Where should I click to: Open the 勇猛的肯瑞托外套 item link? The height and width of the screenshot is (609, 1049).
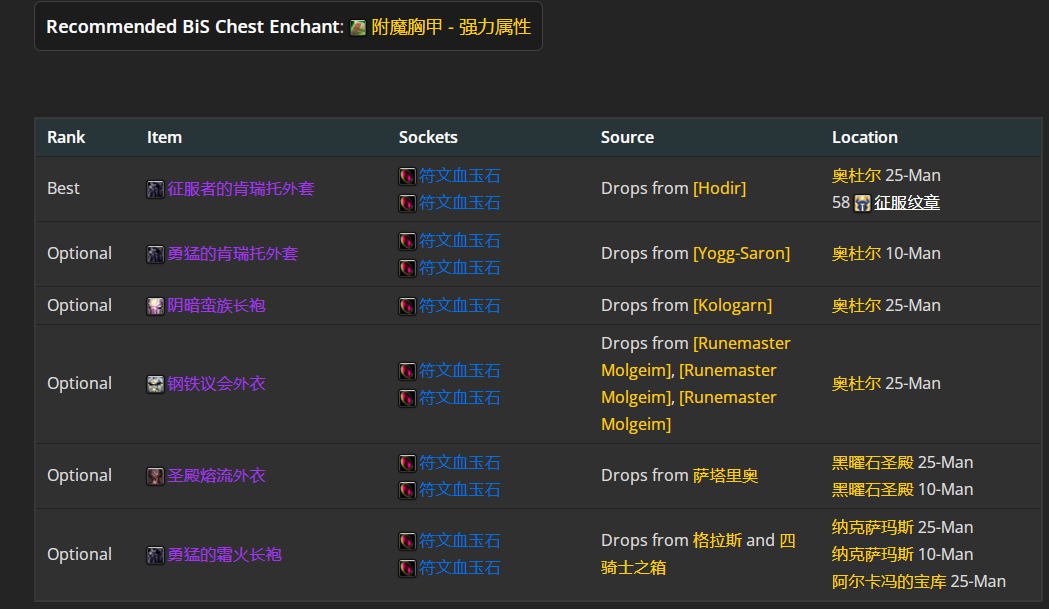232,254
